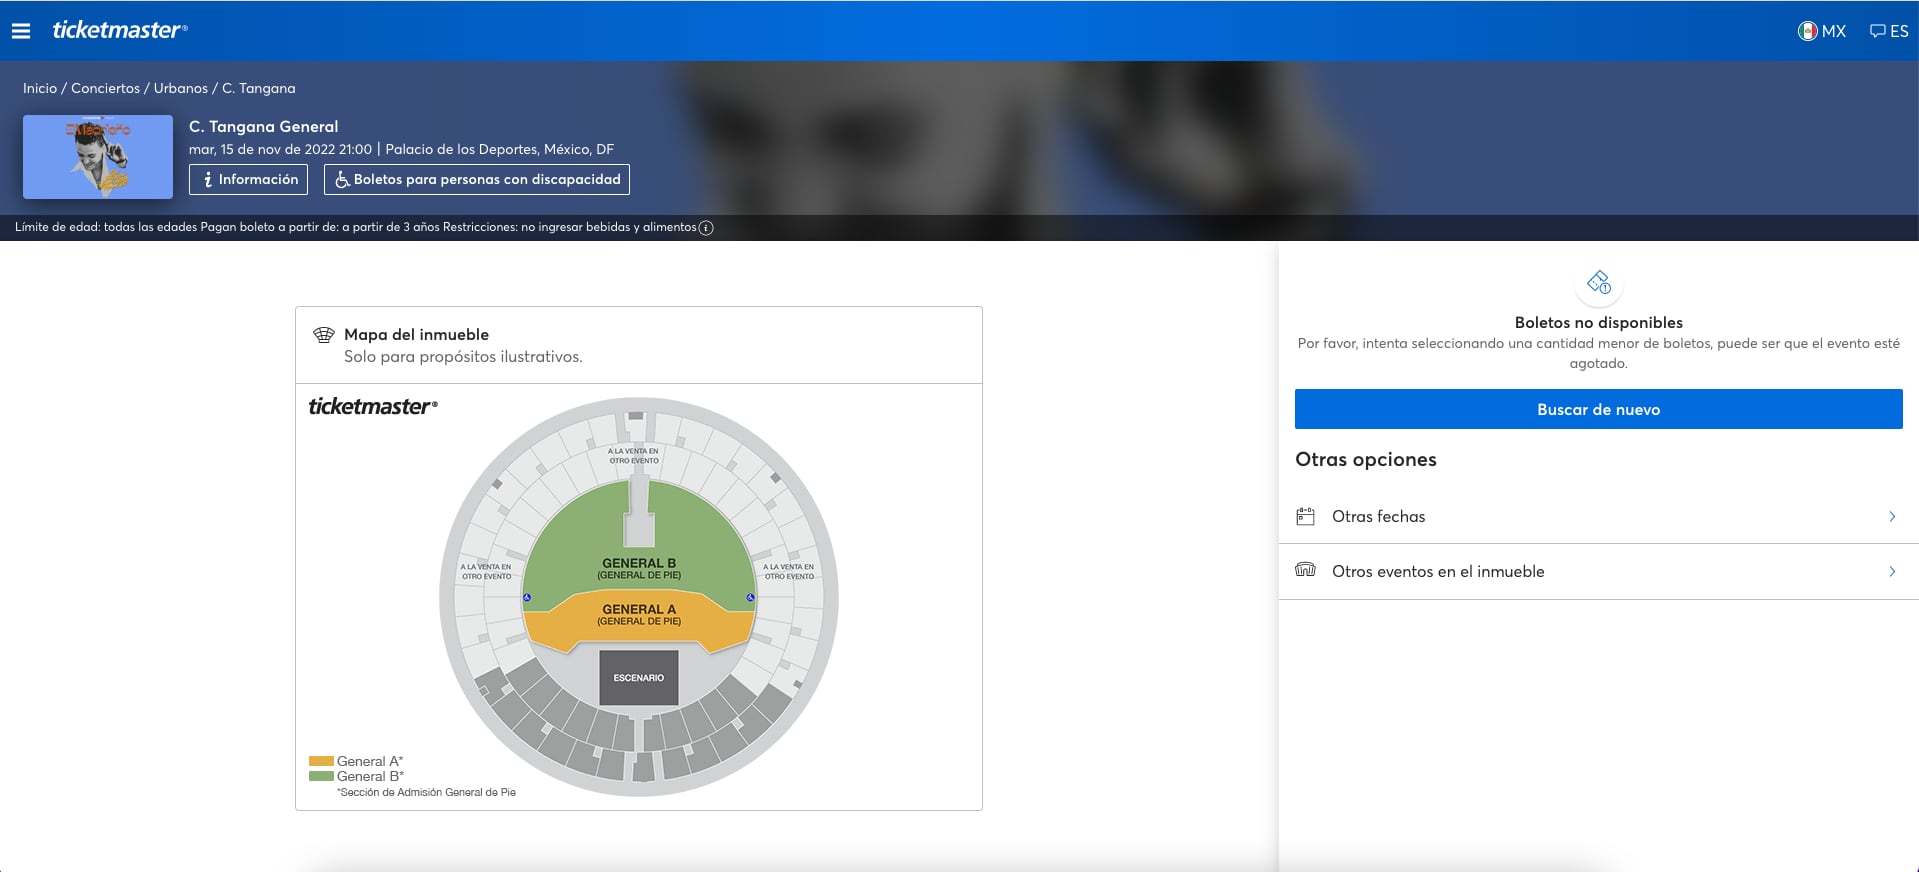Viewport: 1919px width, 872px height.
Task: Click the C. Tangana event thumbnail
Action: pyautogui.click(x=98, y=156)
